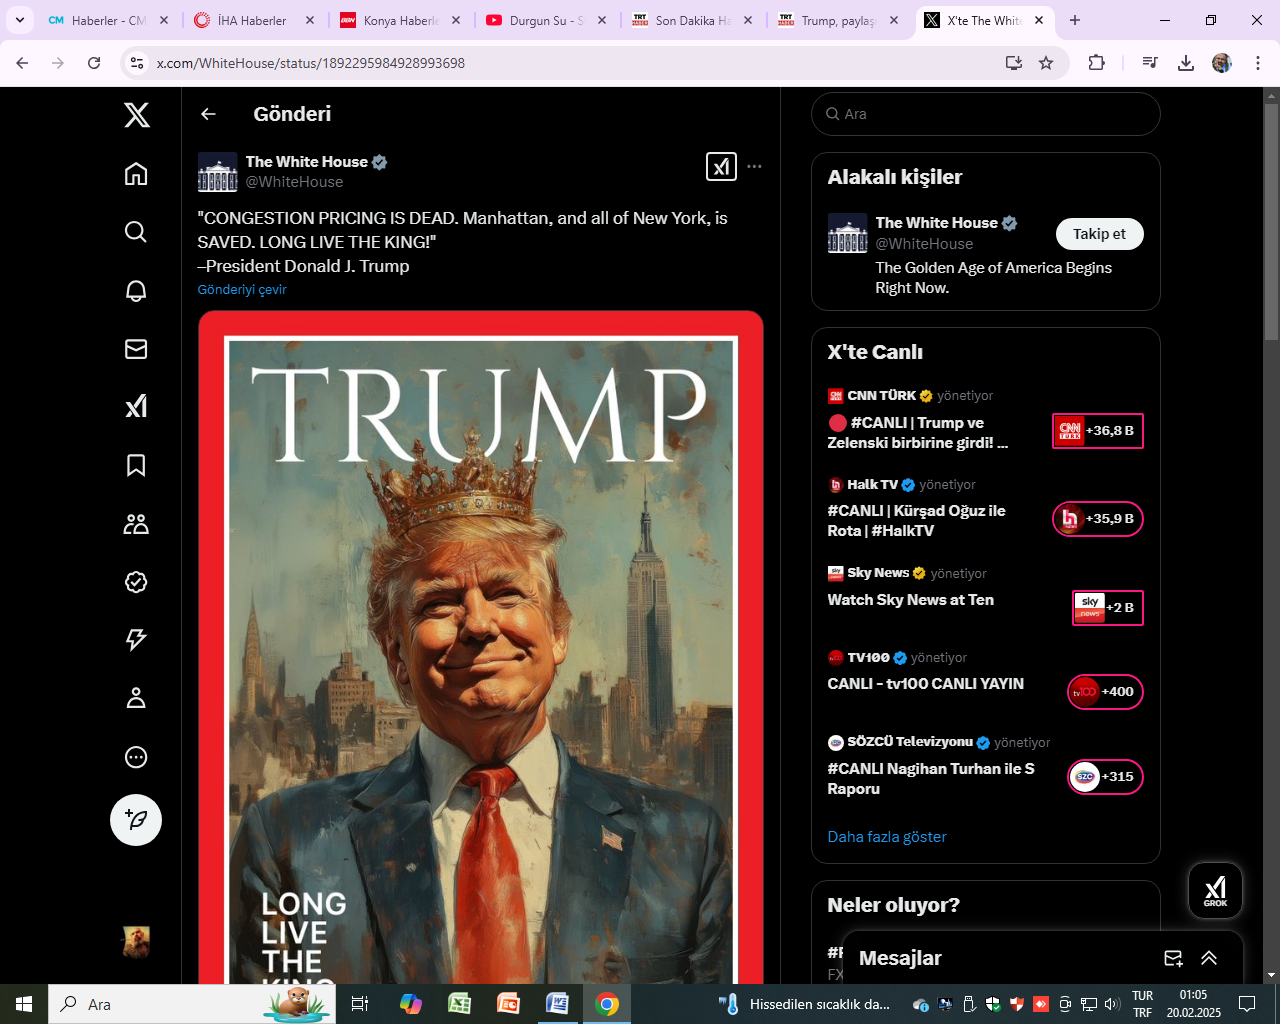Open a new browser tab
This screenshot has height=1024, width=1280.
pyautogui.click(x=1075, y=20)
